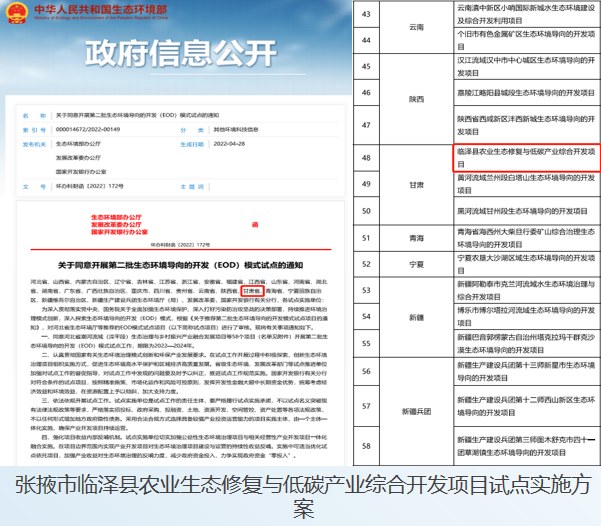The image size is (601, 526).
Task: Click the 新疆兵团 province cell
Action: point(415,410)
